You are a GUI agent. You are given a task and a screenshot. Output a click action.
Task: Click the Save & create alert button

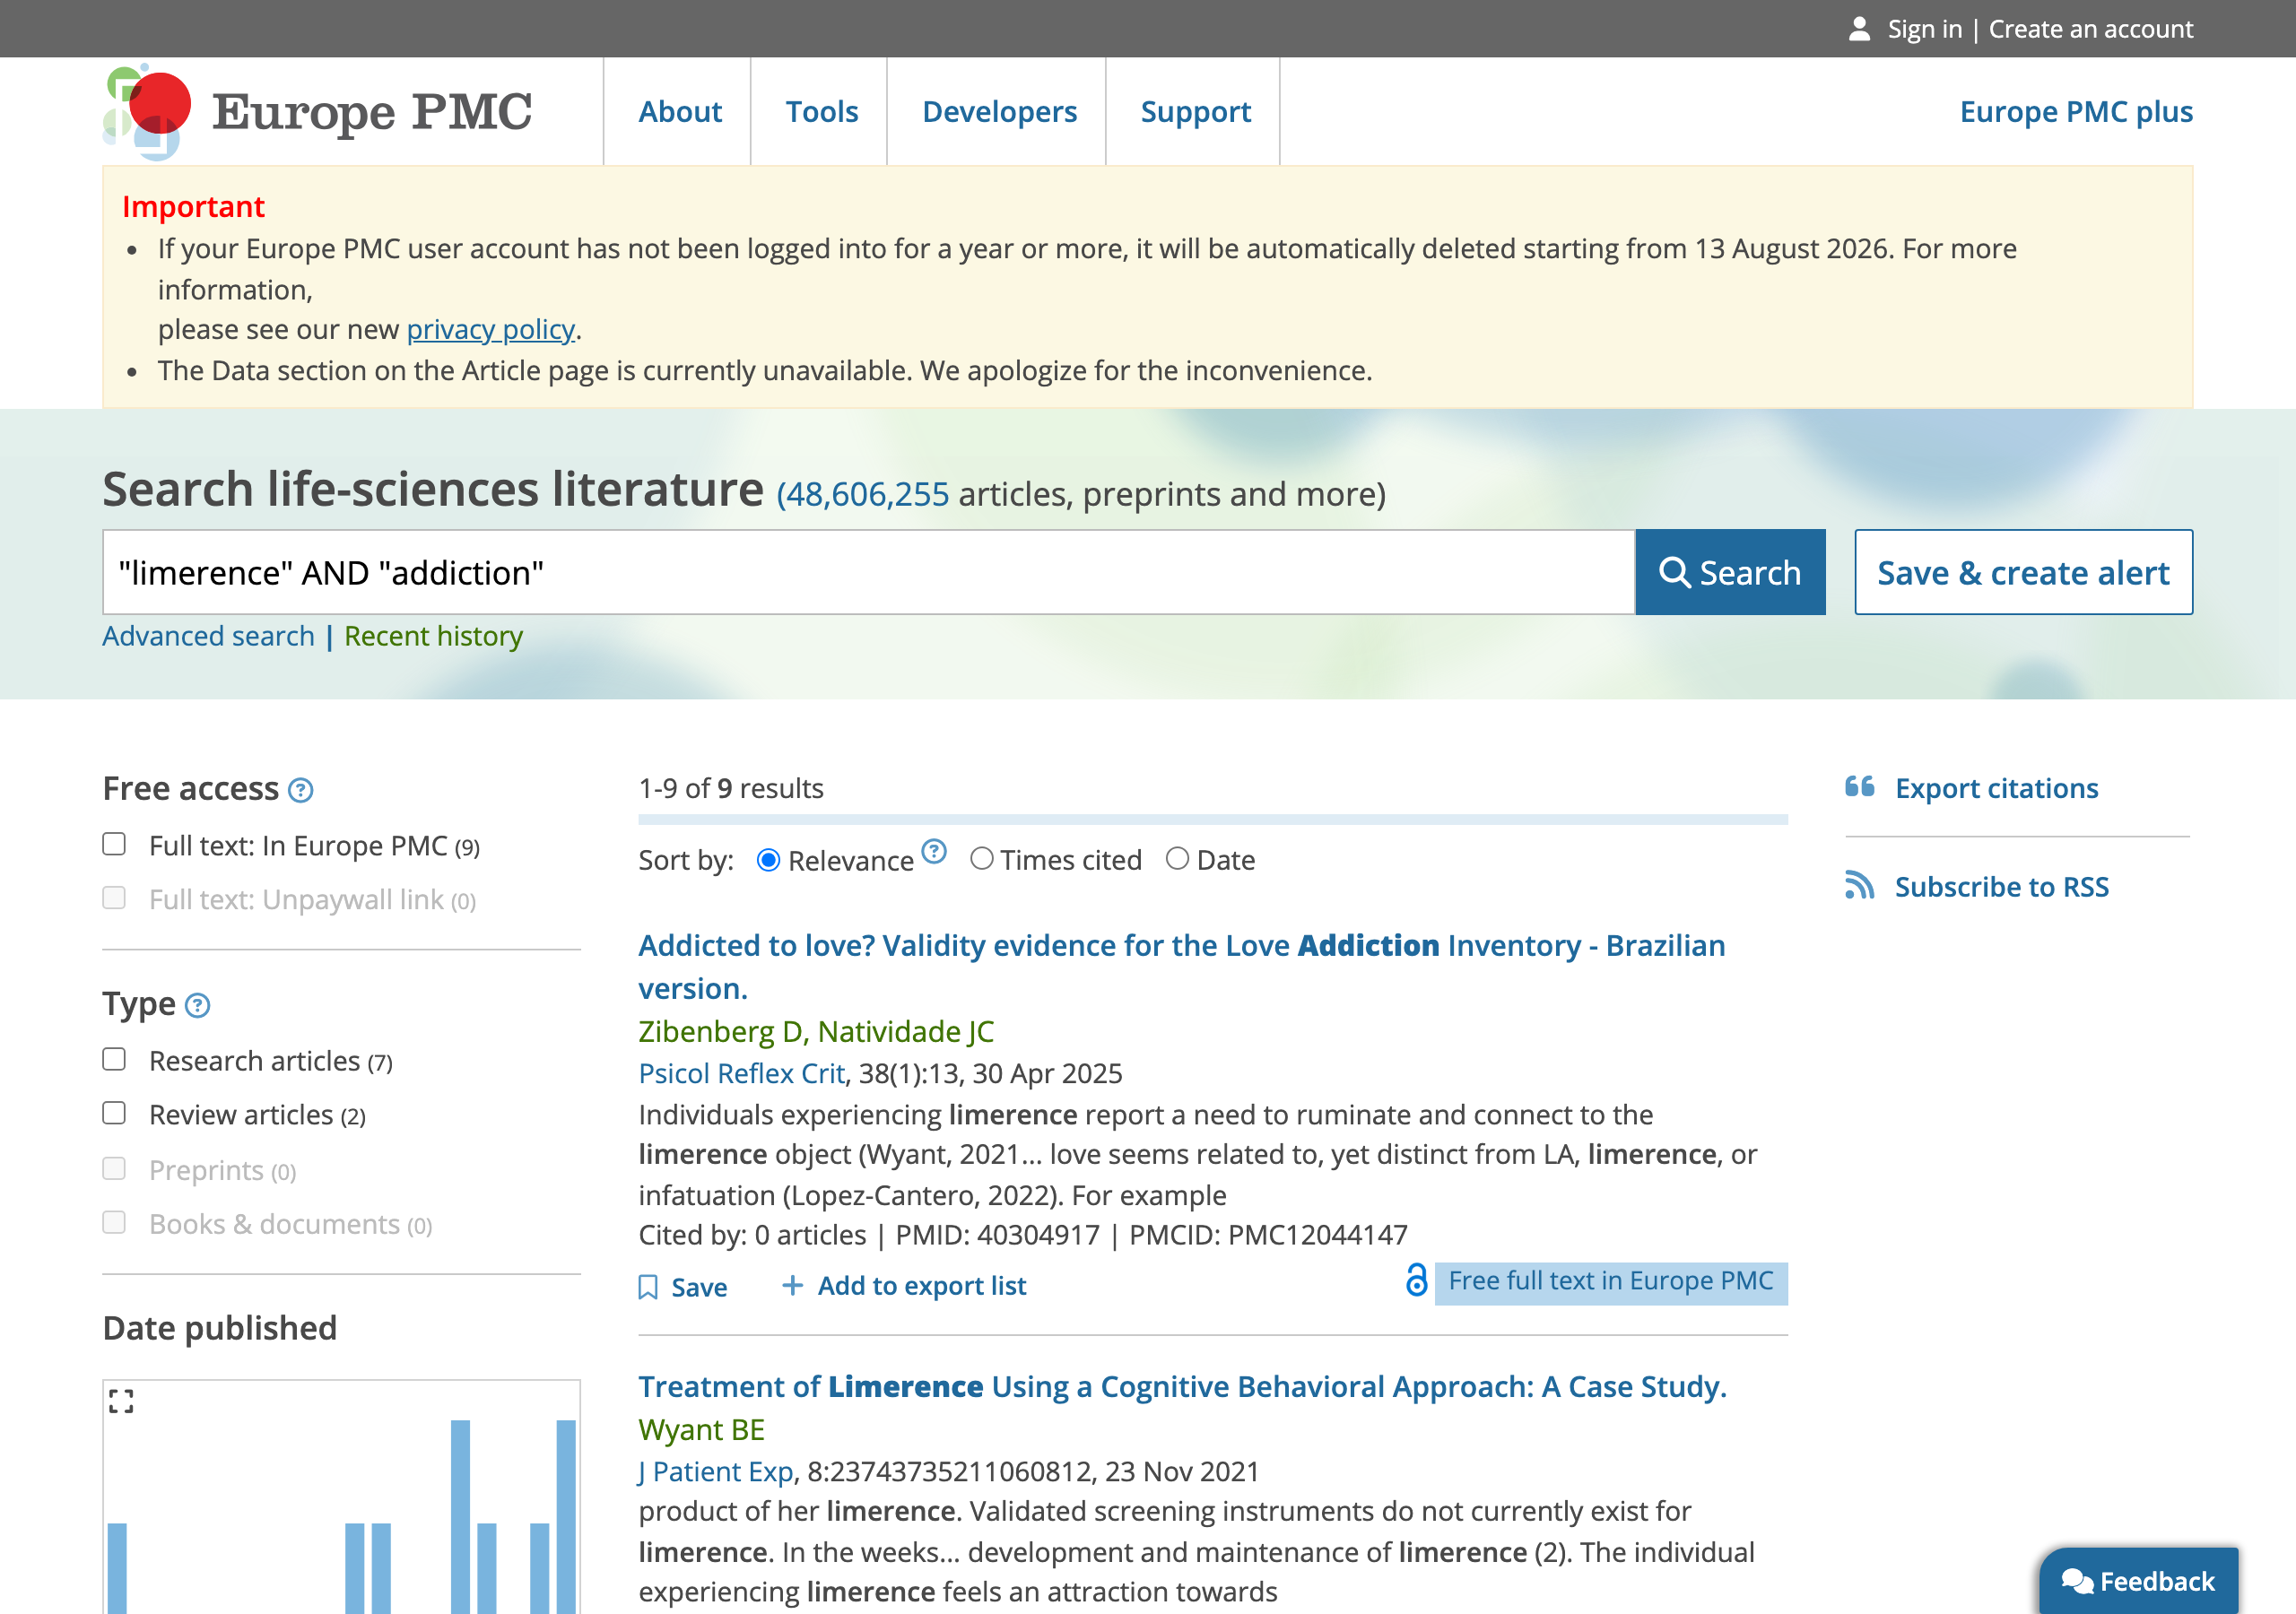coord(2024,572)
